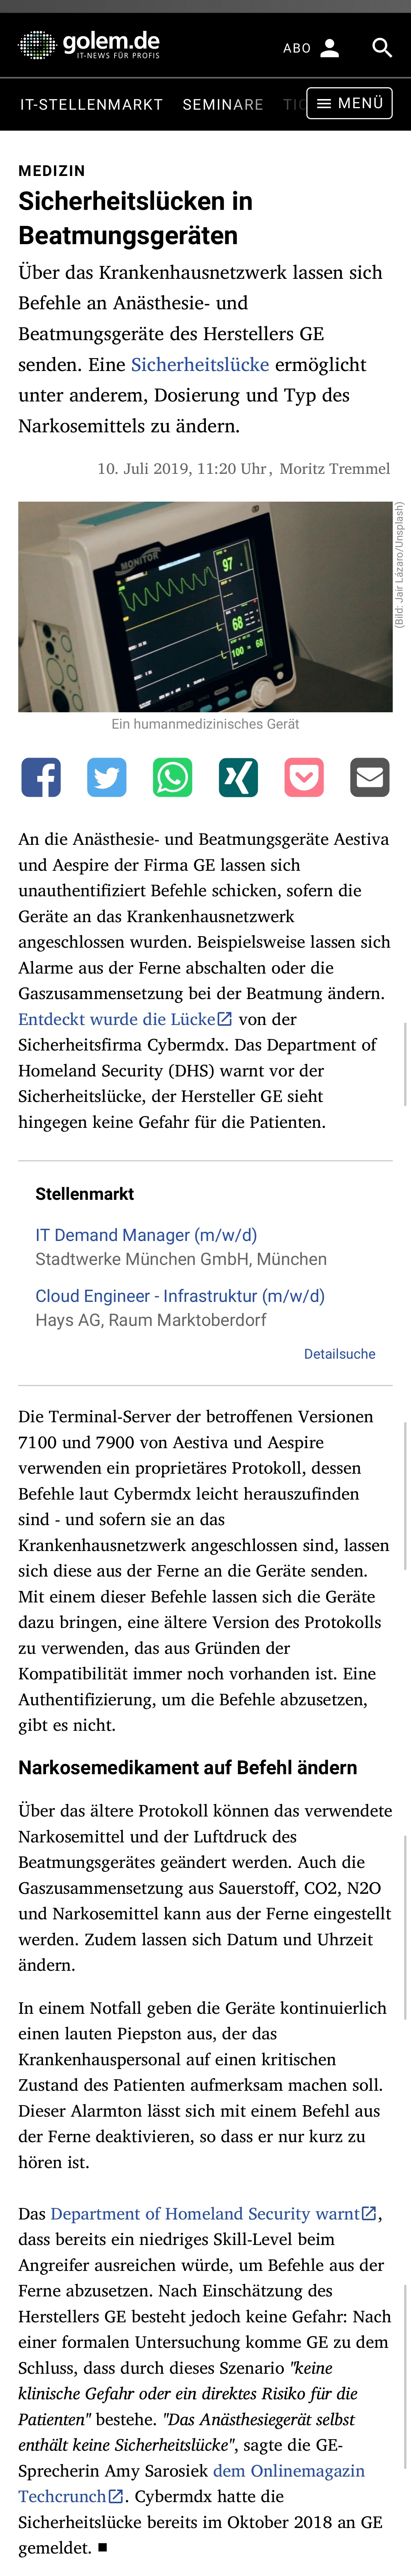Open IT Demand Manager job listing
The height and width of the screenshot is (2576, 411).
click(146, 1235)
